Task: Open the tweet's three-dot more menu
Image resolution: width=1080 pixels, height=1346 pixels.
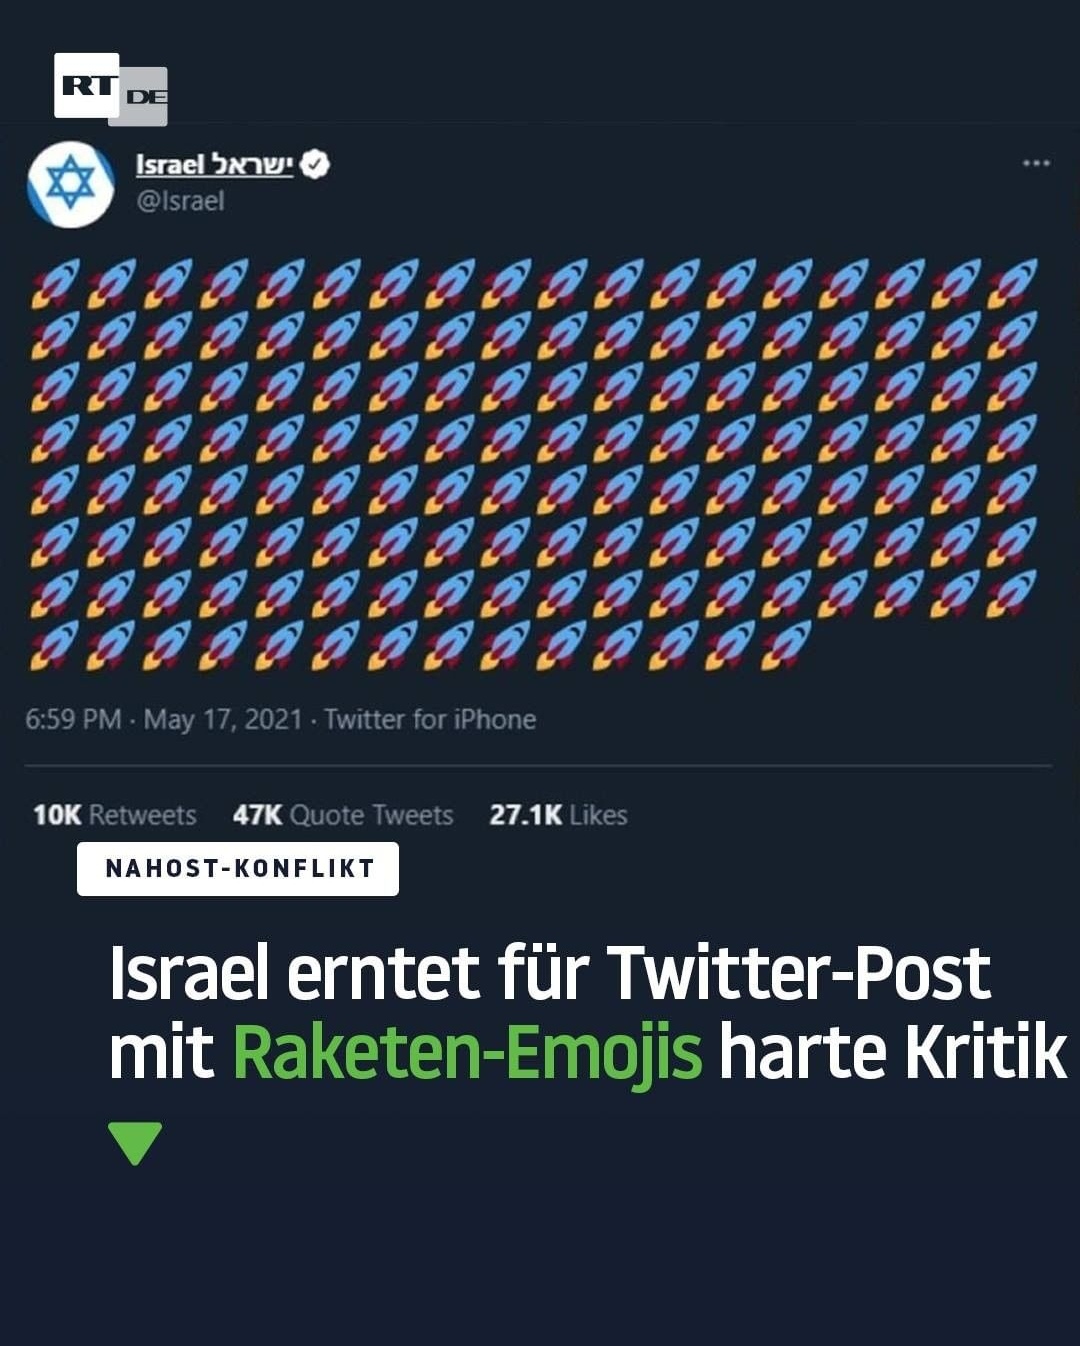Action: [1036, 163]
